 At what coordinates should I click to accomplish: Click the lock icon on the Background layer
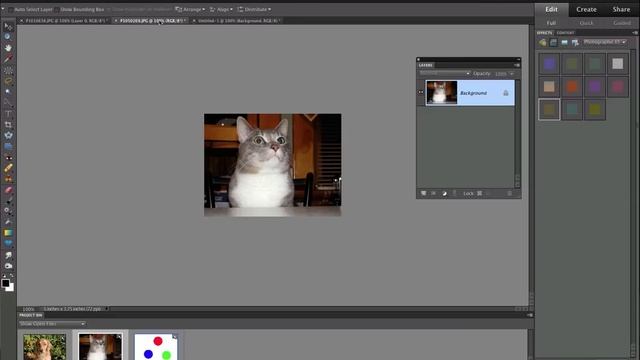point(506,93)
